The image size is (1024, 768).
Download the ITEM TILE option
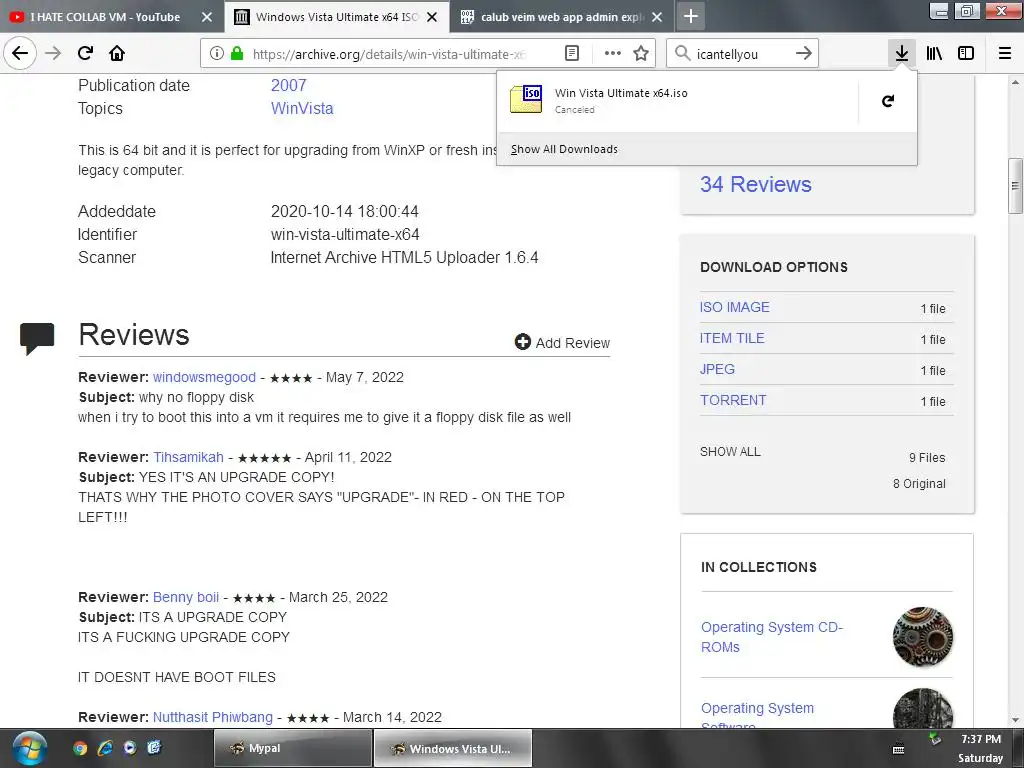tap(732, 338)
